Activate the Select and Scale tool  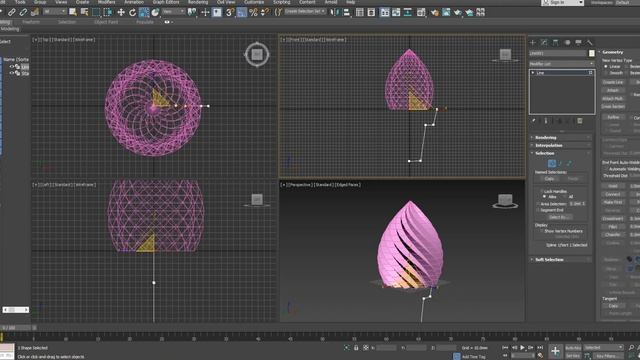[x=144, y=13]
